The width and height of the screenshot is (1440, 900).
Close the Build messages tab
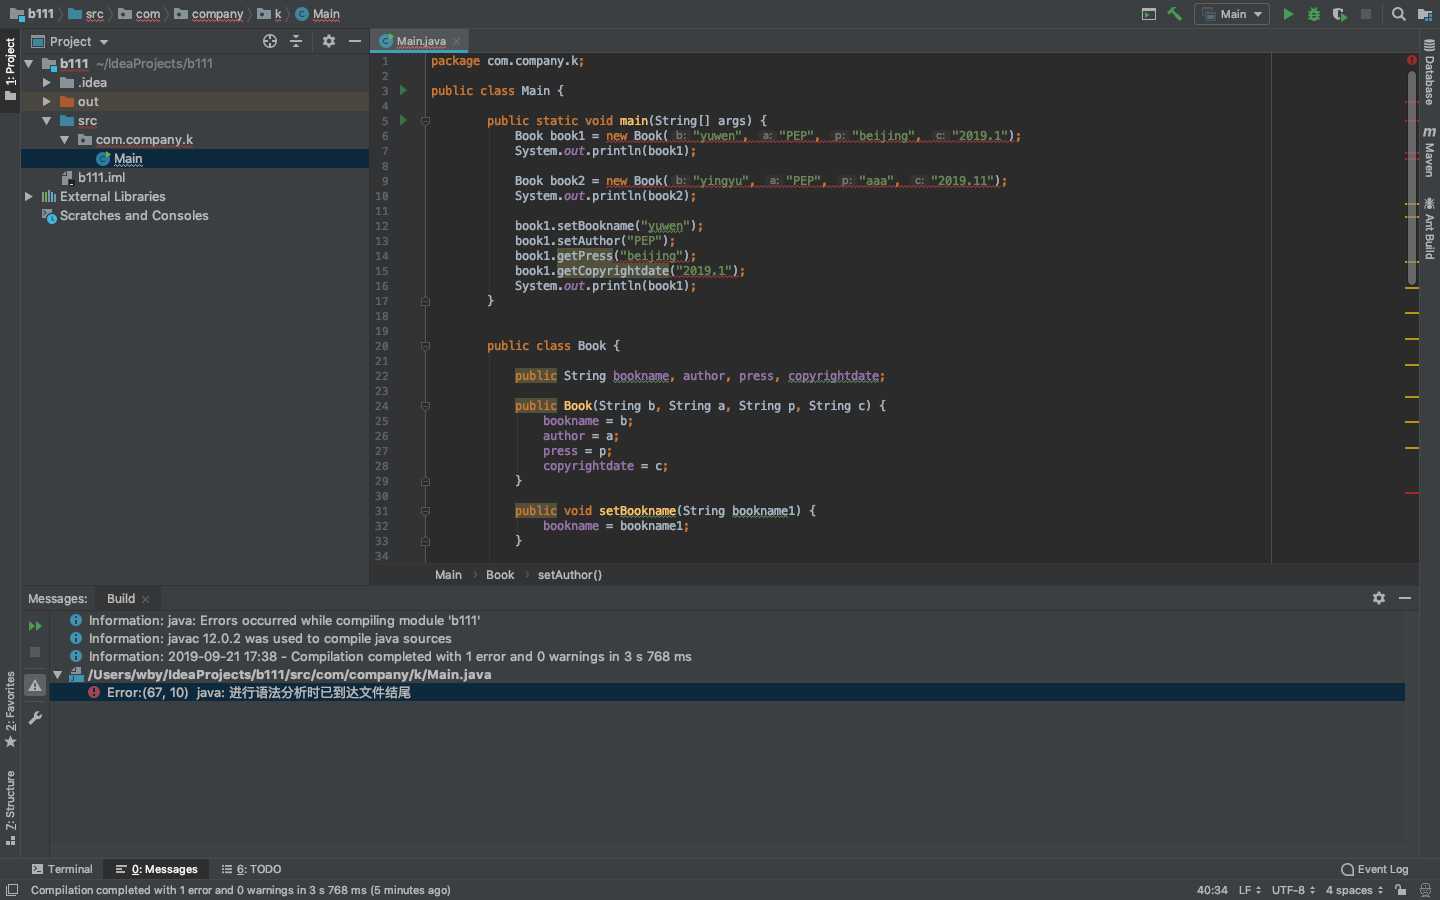tap(146, 599)
